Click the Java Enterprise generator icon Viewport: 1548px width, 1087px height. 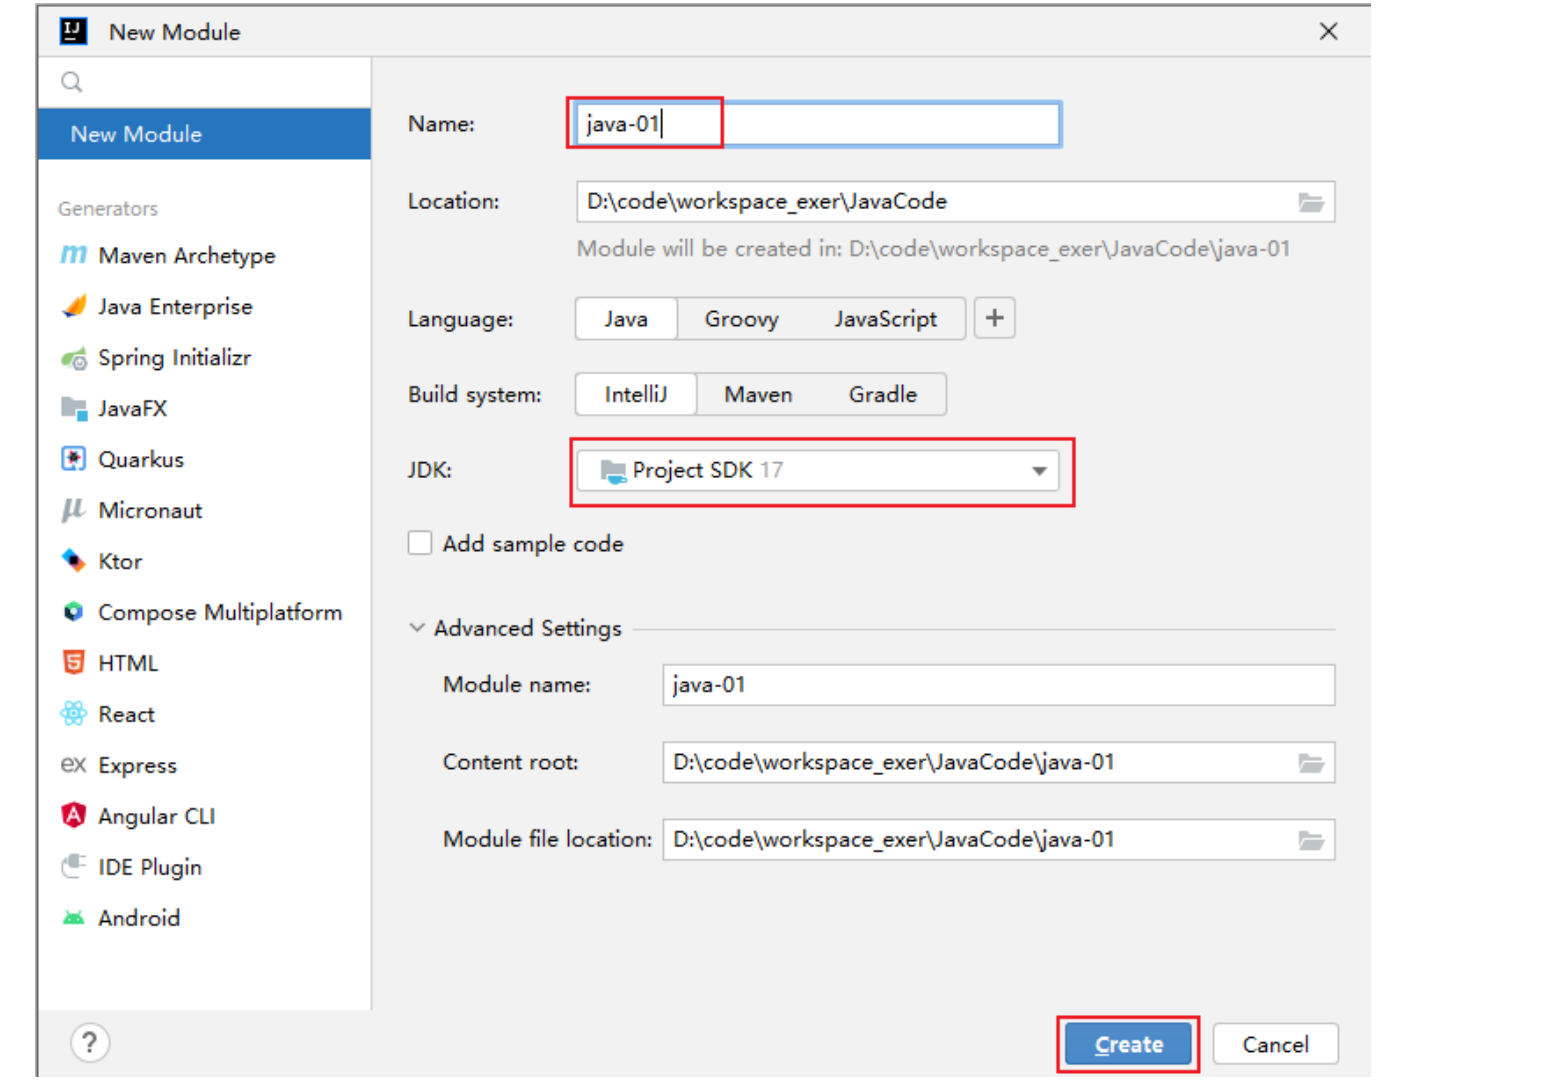pyautogui.click(x=73, y=306)
